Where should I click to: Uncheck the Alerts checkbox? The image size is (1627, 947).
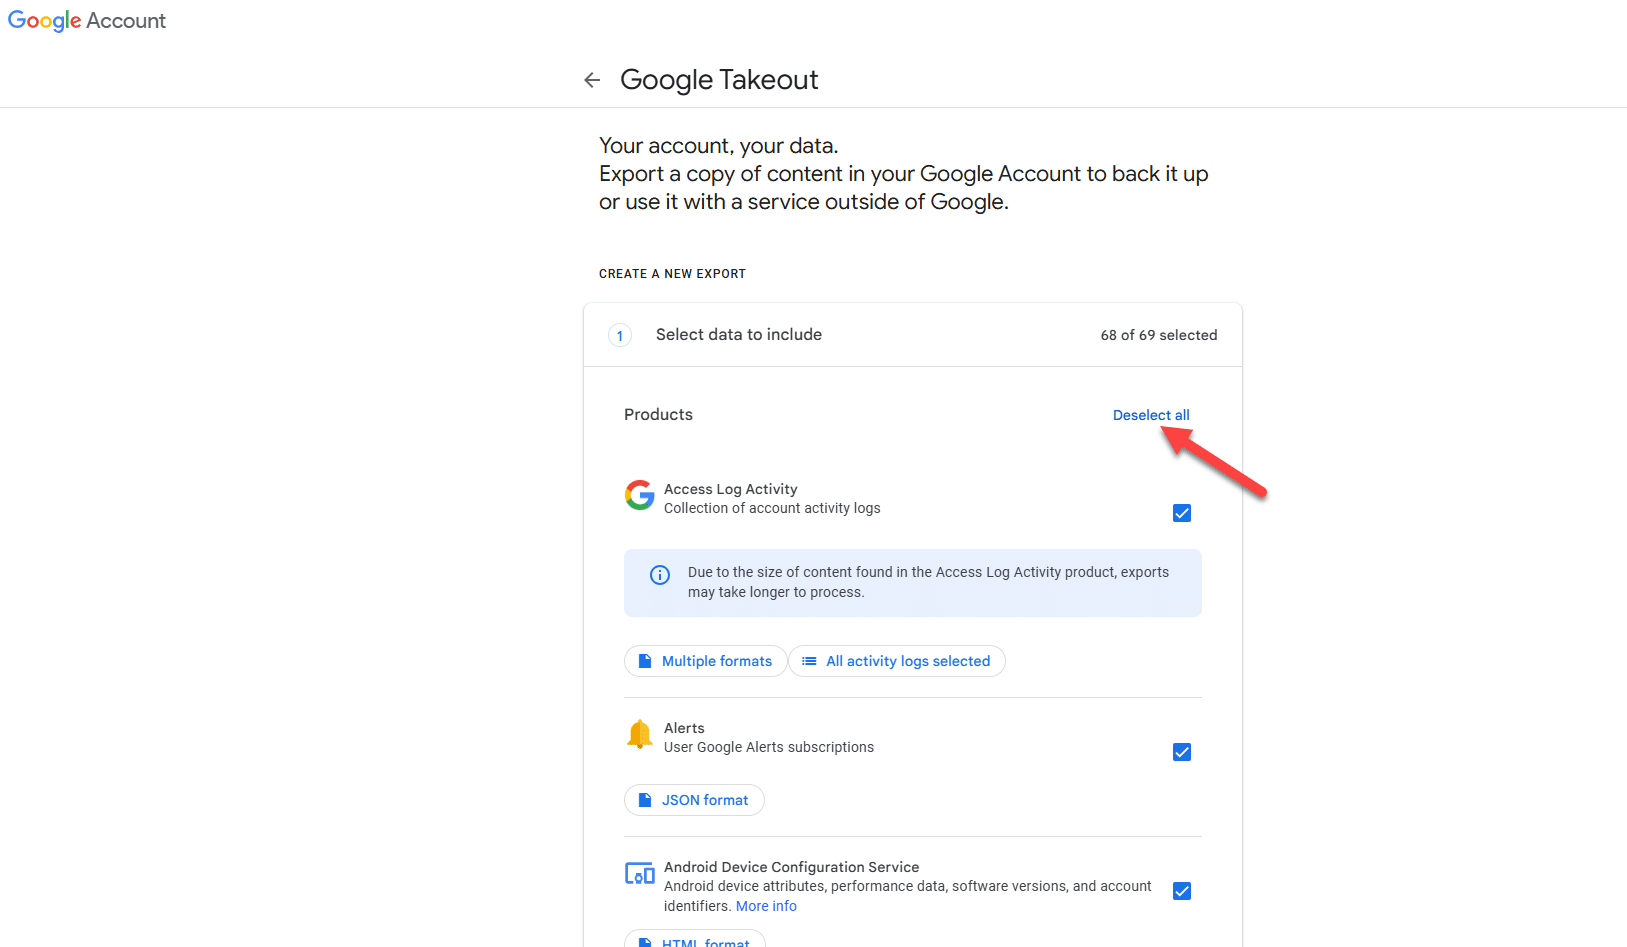coord(1182,752)
